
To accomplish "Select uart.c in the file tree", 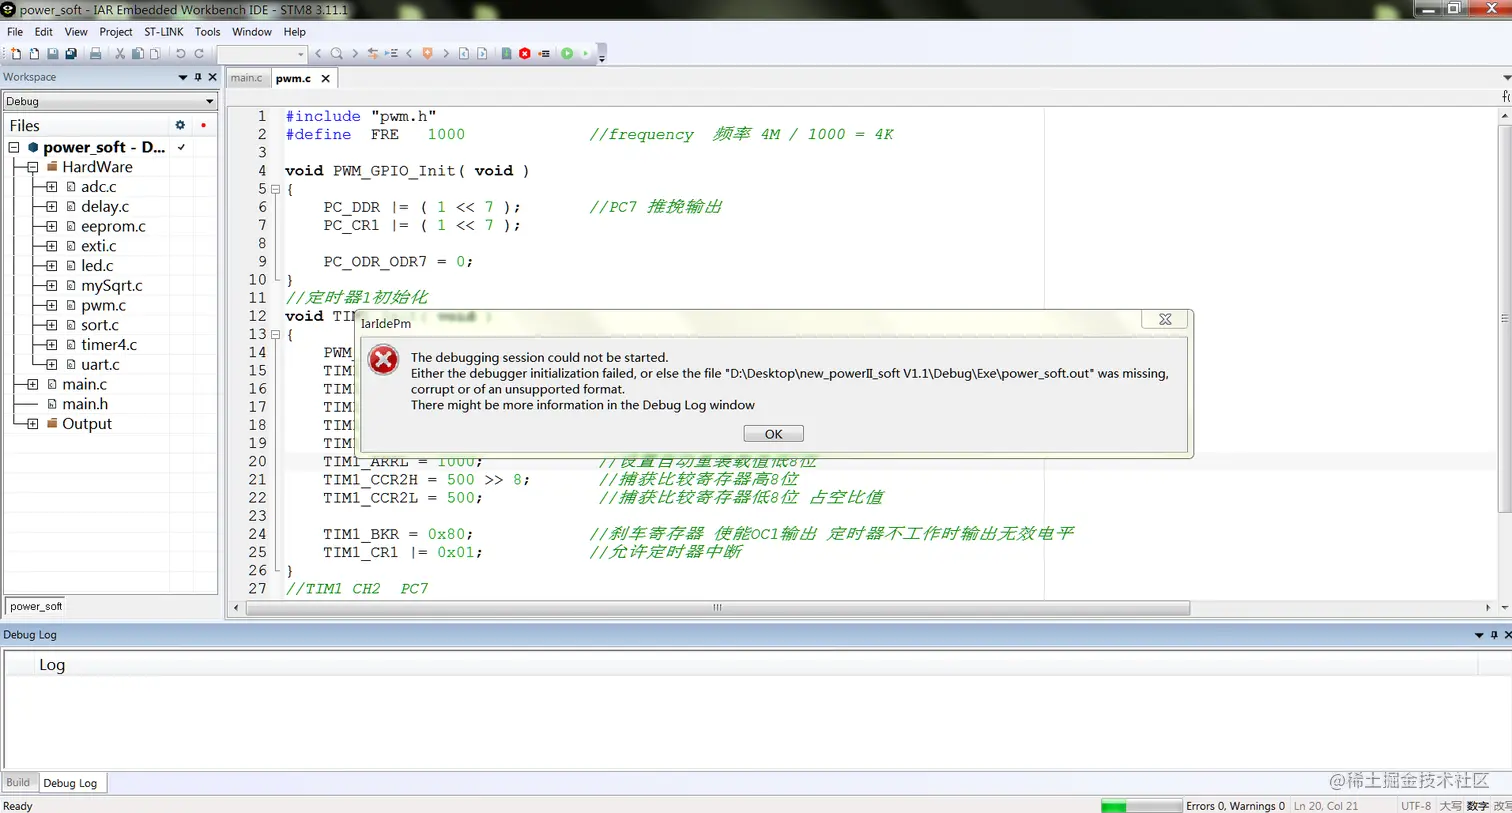I will [x=100, y=365].
